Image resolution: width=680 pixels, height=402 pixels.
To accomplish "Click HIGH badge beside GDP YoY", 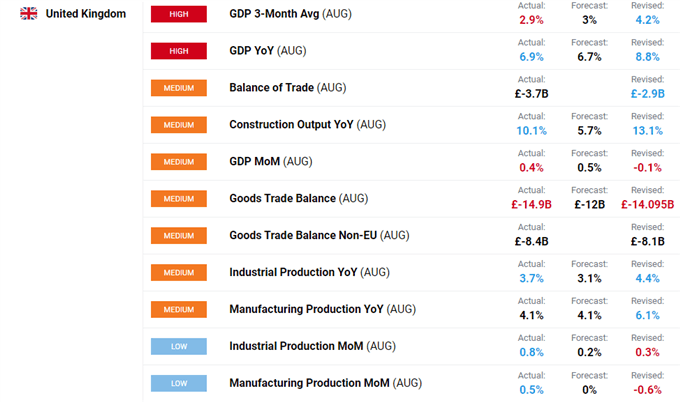I will click(x=179, y=51).
